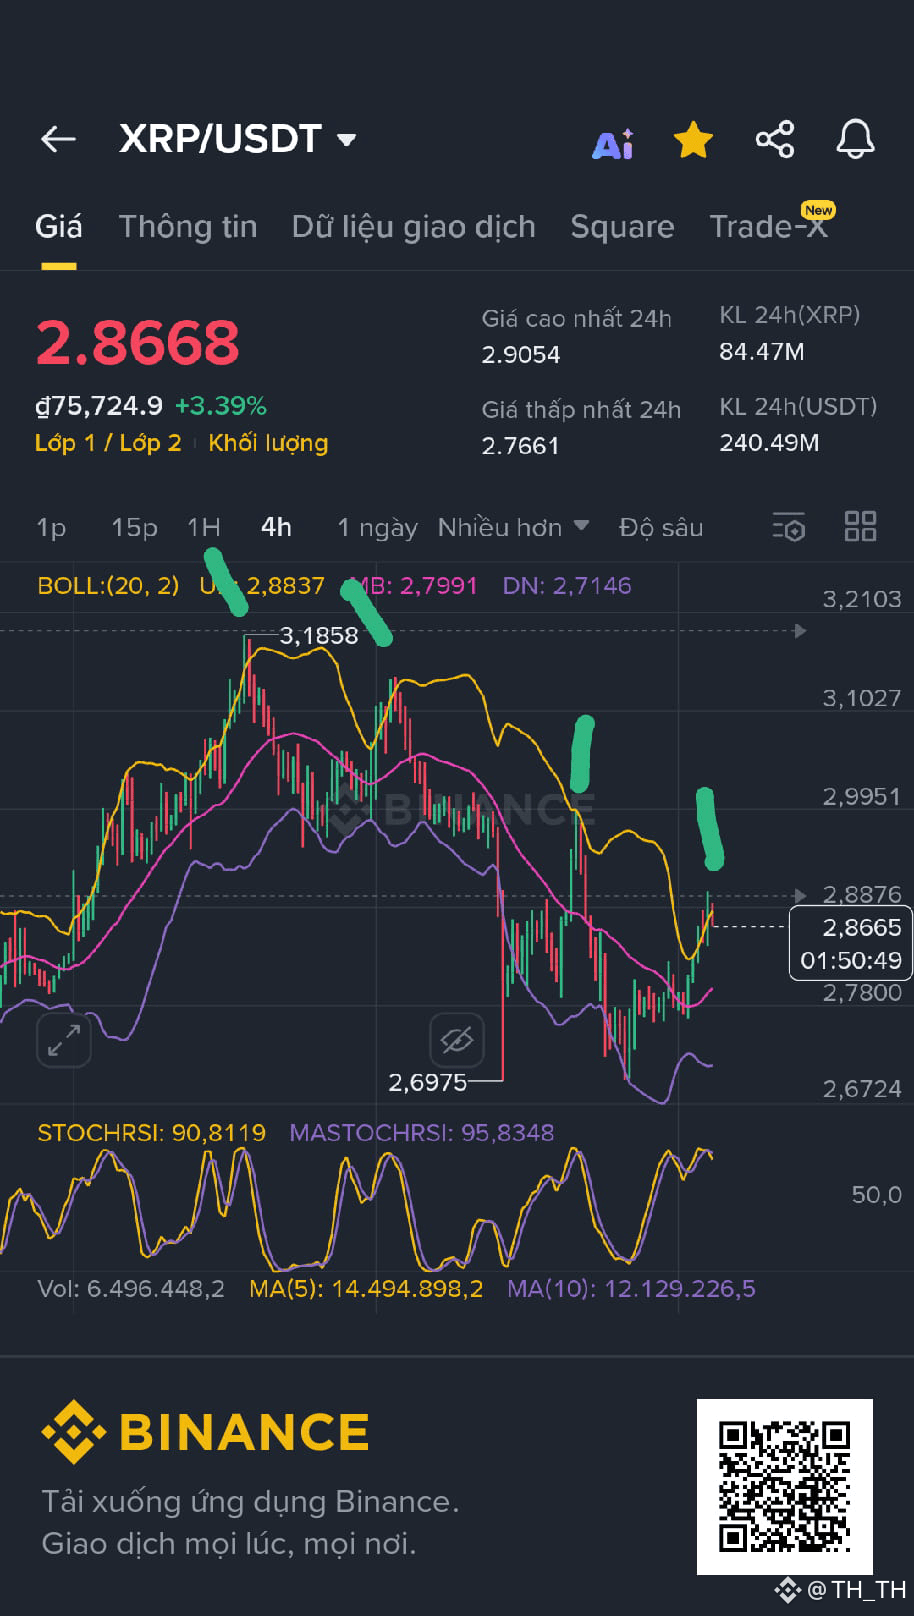The image size is (914, 1616).
Task: Tap the Lớp 1 / Lớp 2 tag
Action: pos(108,443)
